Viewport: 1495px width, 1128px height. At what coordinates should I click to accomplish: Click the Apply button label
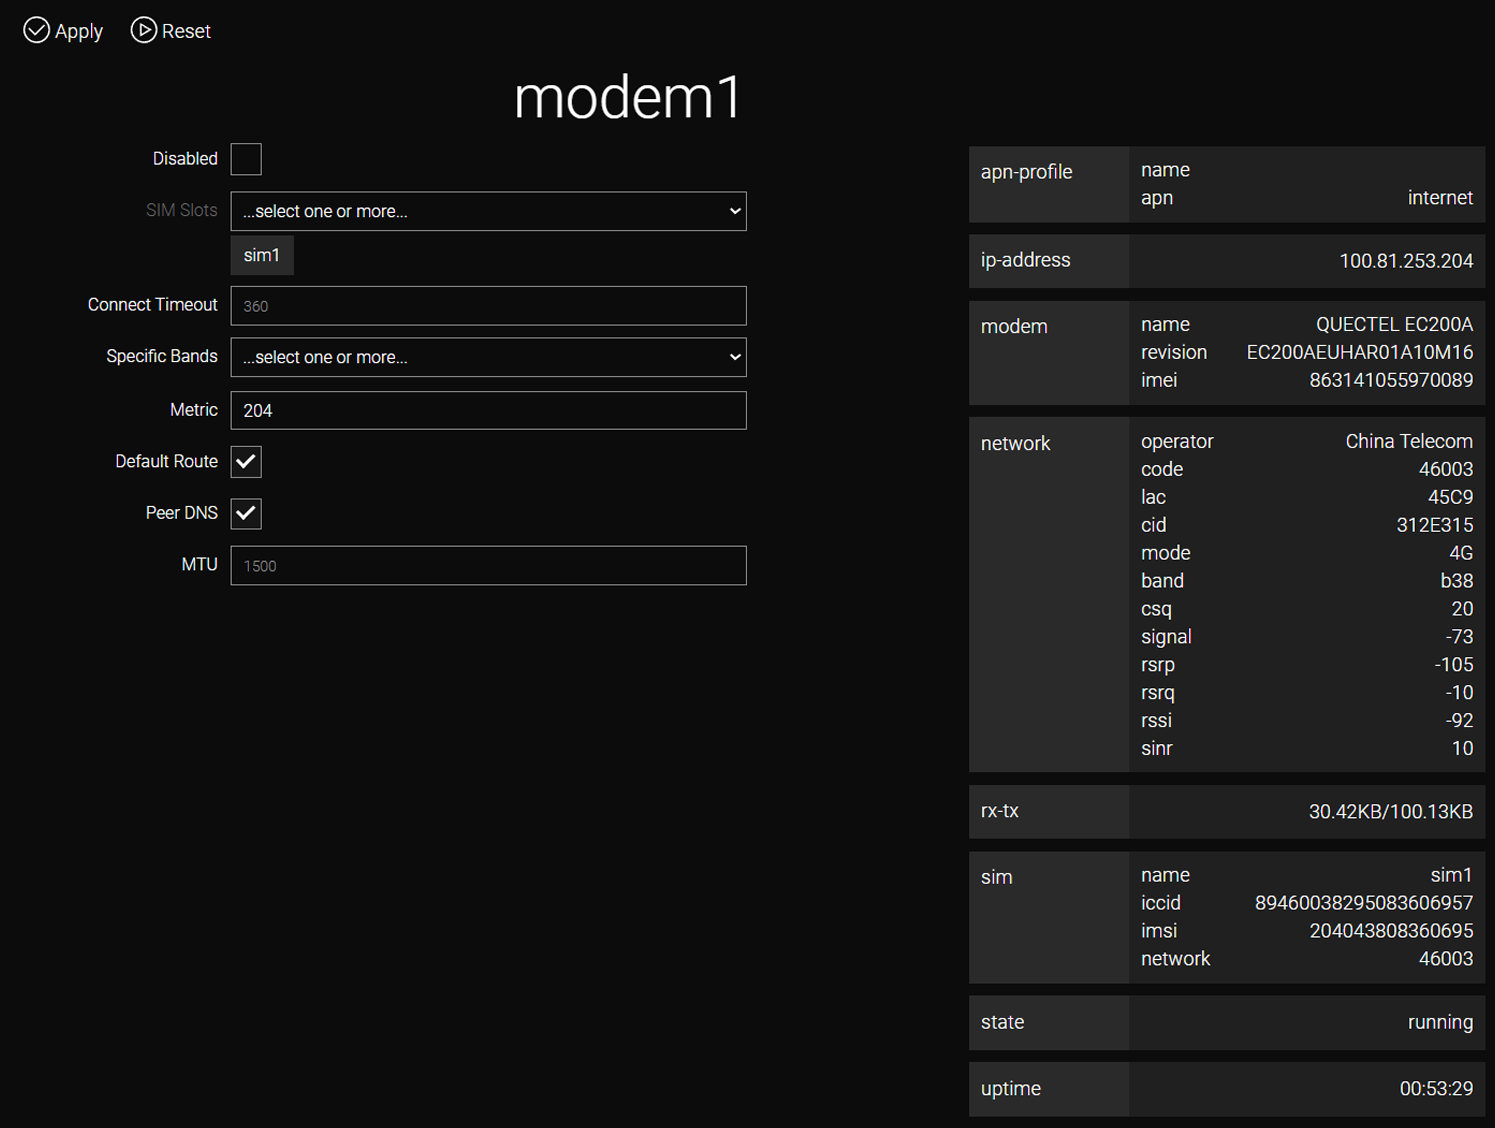point(79,31)
